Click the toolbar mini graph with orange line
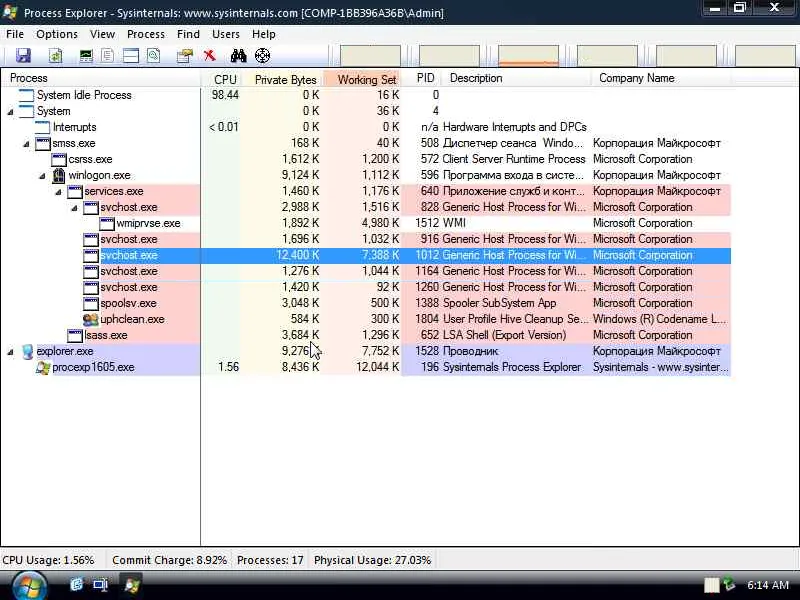 [x=528, y=56]
